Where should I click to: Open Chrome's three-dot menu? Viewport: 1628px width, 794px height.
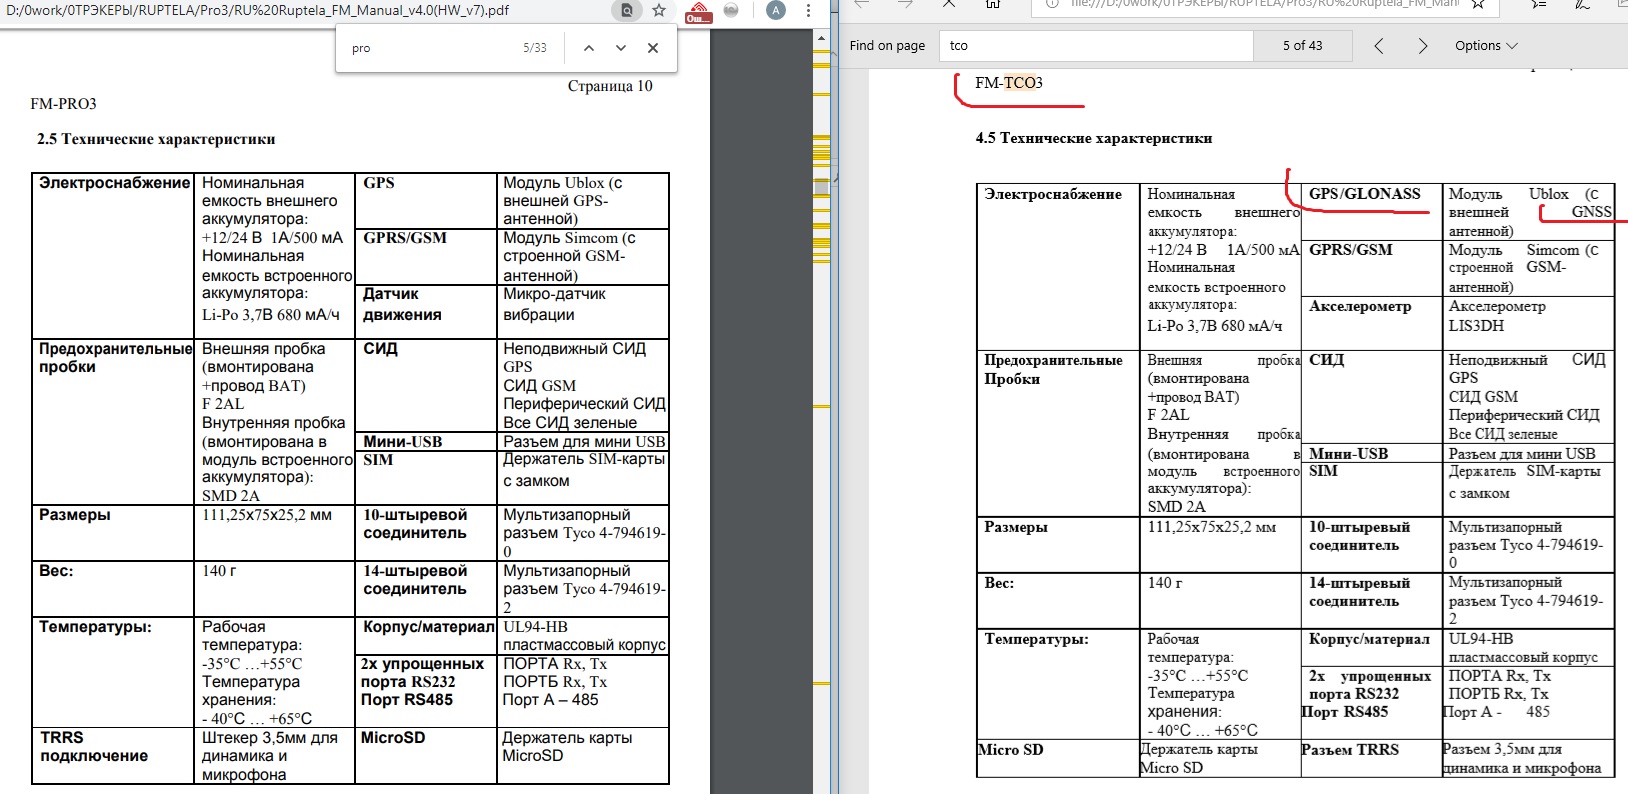[x=807, y=10]
